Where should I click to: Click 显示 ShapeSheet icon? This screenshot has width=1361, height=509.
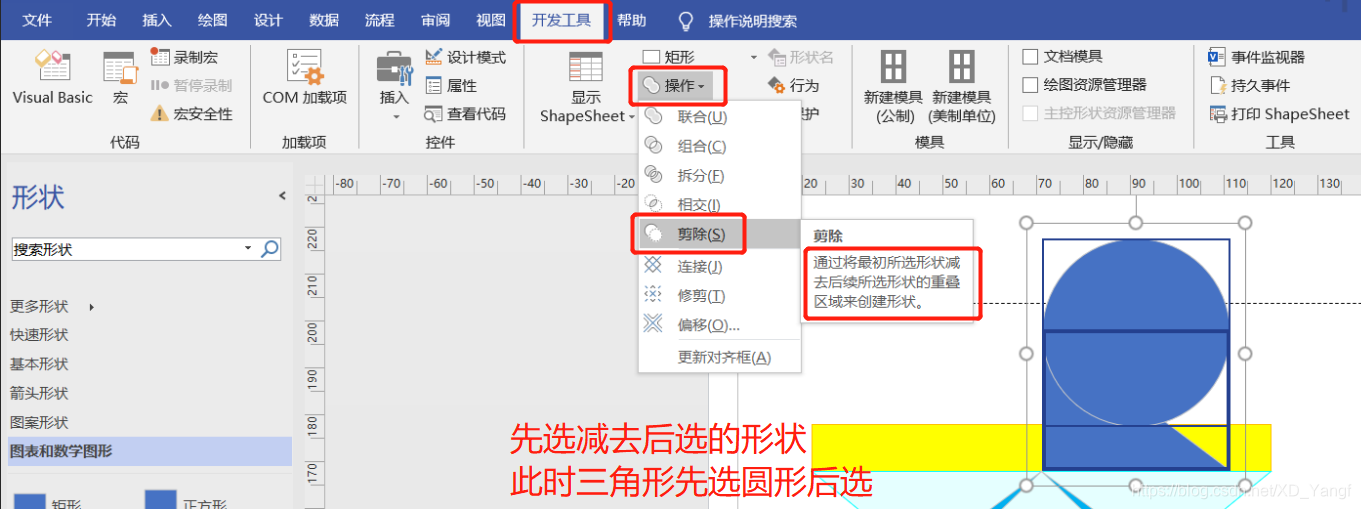click(x=586, y=67)
